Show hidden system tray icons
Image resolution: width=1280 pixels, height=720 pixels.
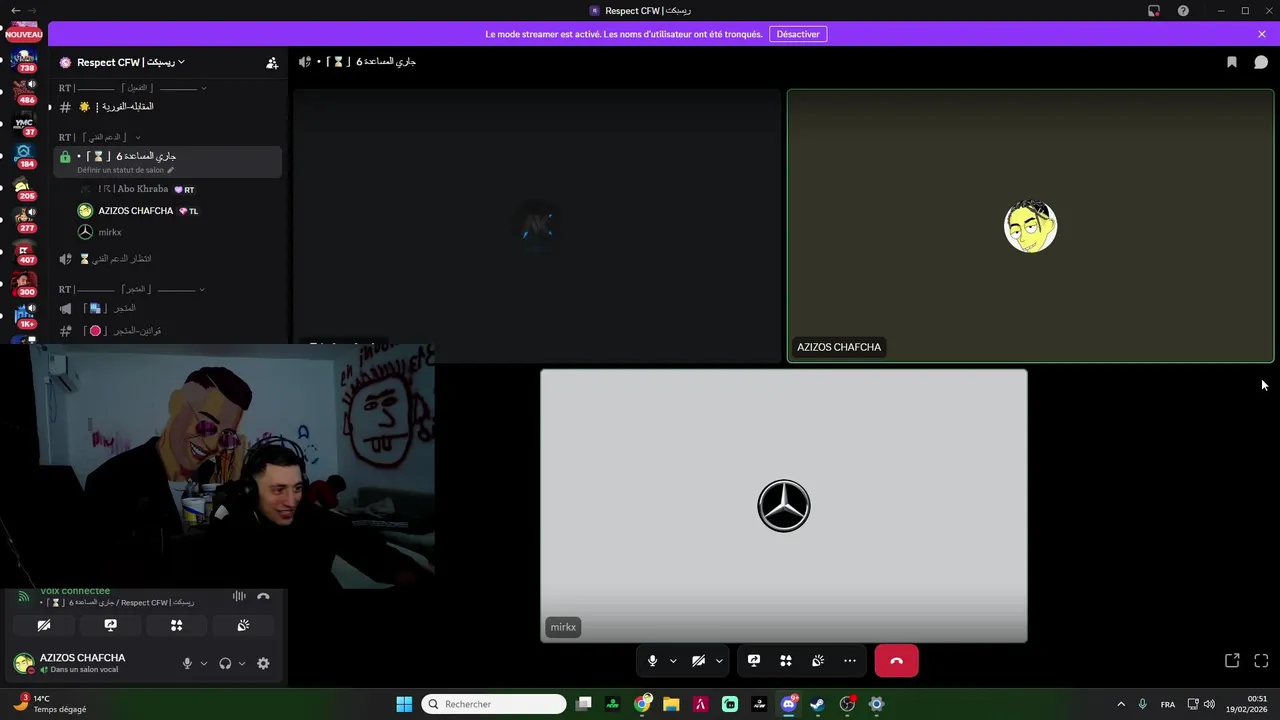click(1120, 704)
